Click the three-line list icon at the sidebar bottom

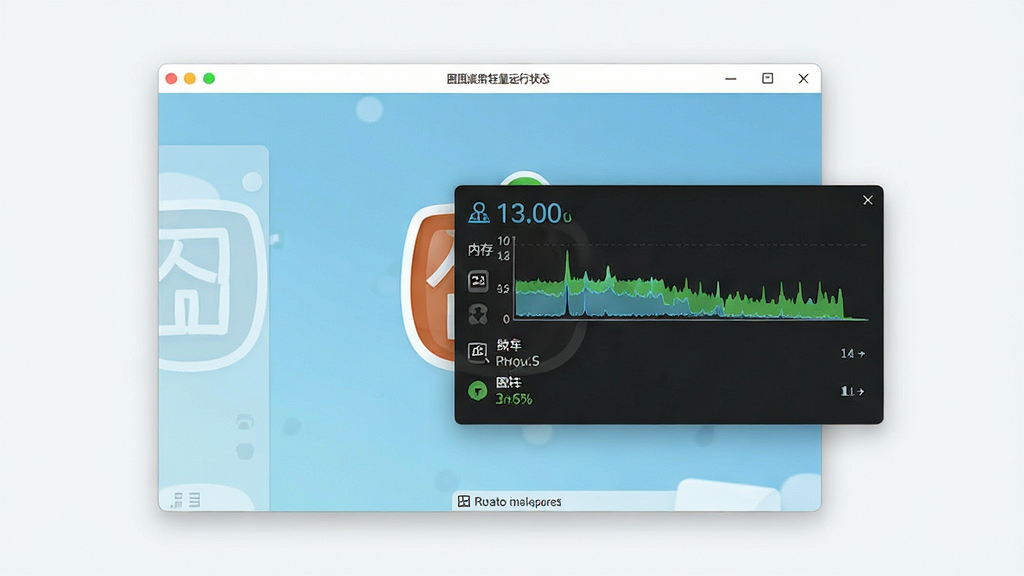pos(195,500)
